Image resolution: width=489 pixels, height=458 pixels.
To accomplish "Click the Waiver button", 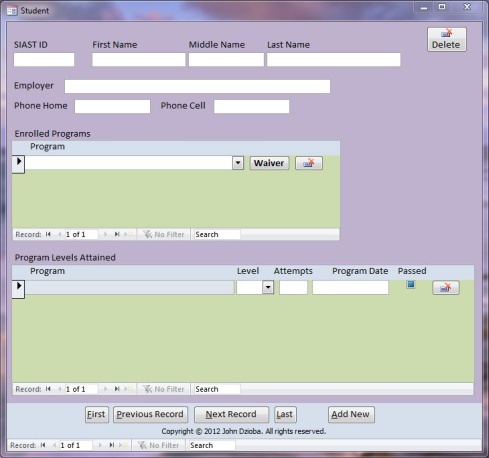I will (x=269, y=163).
